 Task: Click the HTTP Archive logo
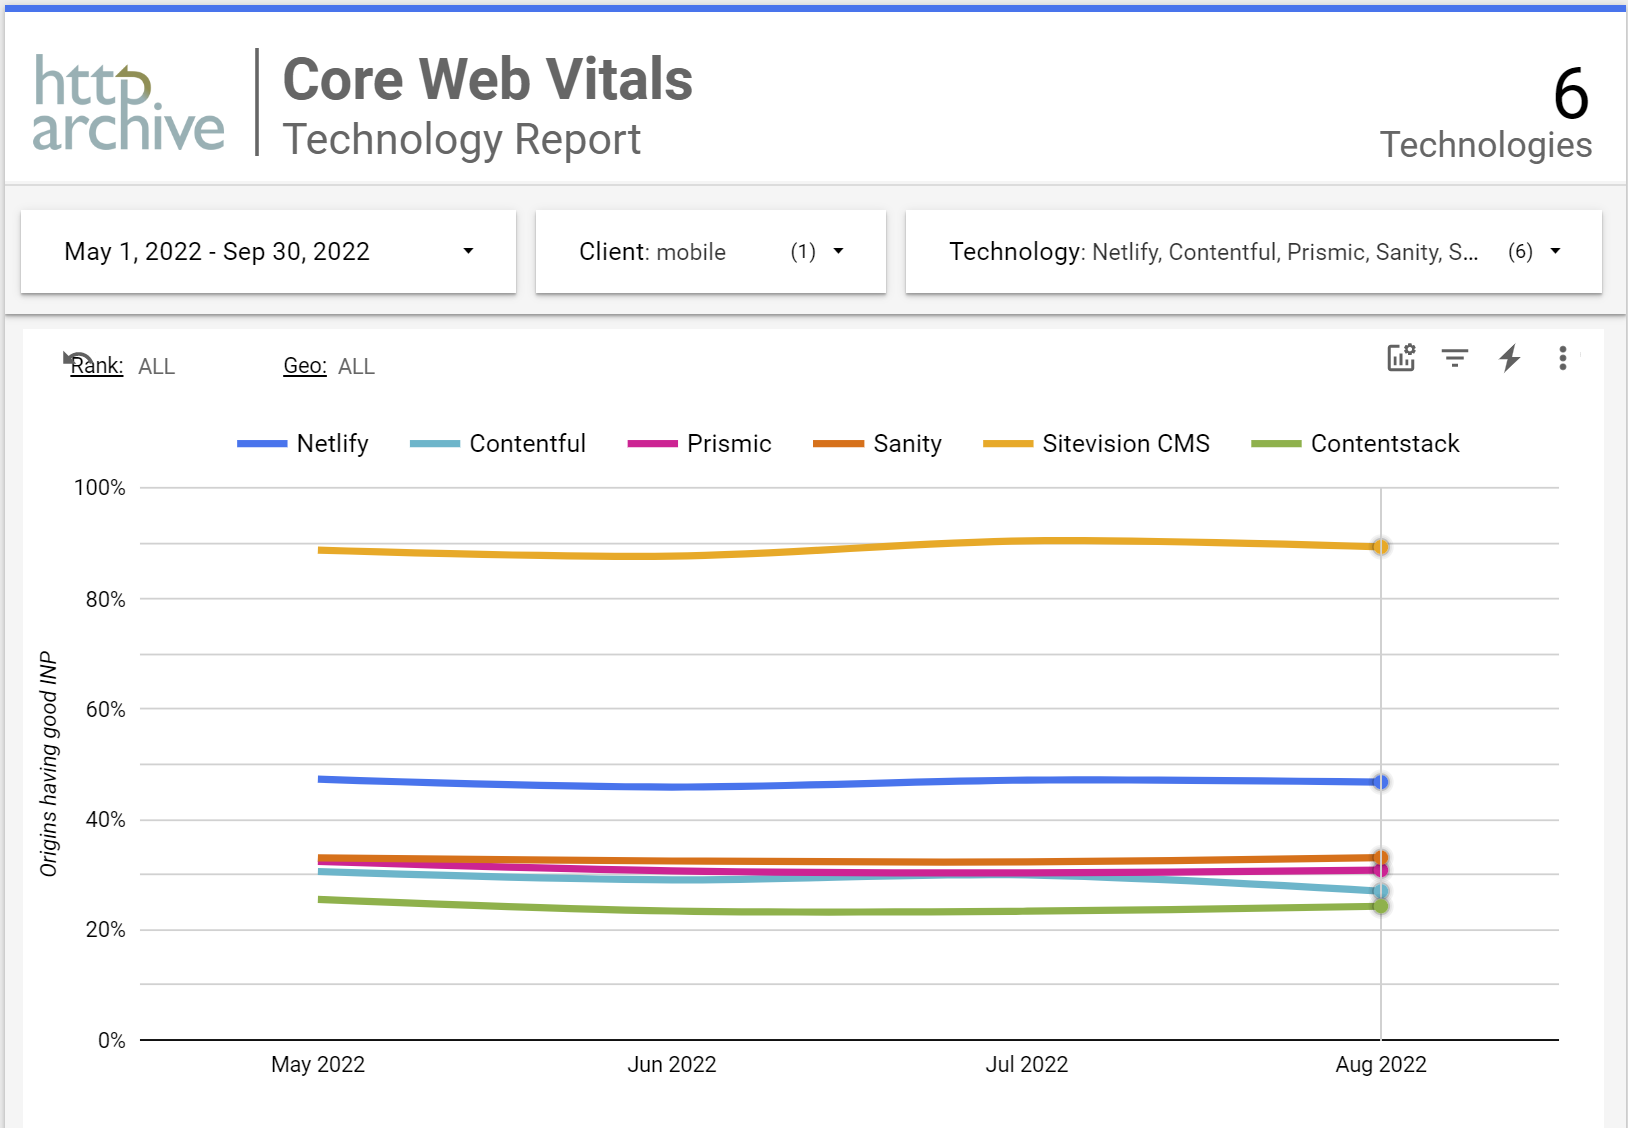point(128,104)
